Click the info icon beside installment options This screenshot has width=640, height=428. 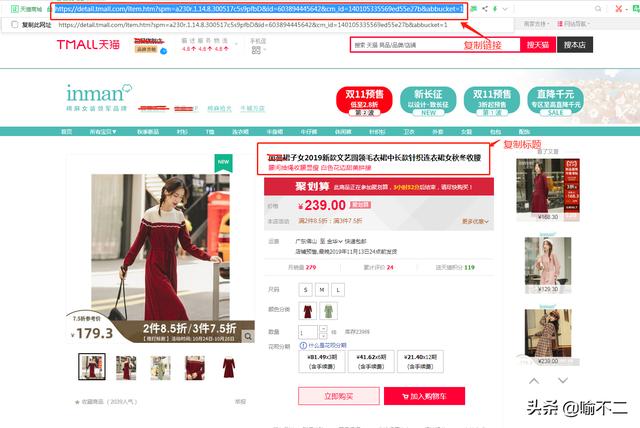pyautogui.click(x=303, y=346)
